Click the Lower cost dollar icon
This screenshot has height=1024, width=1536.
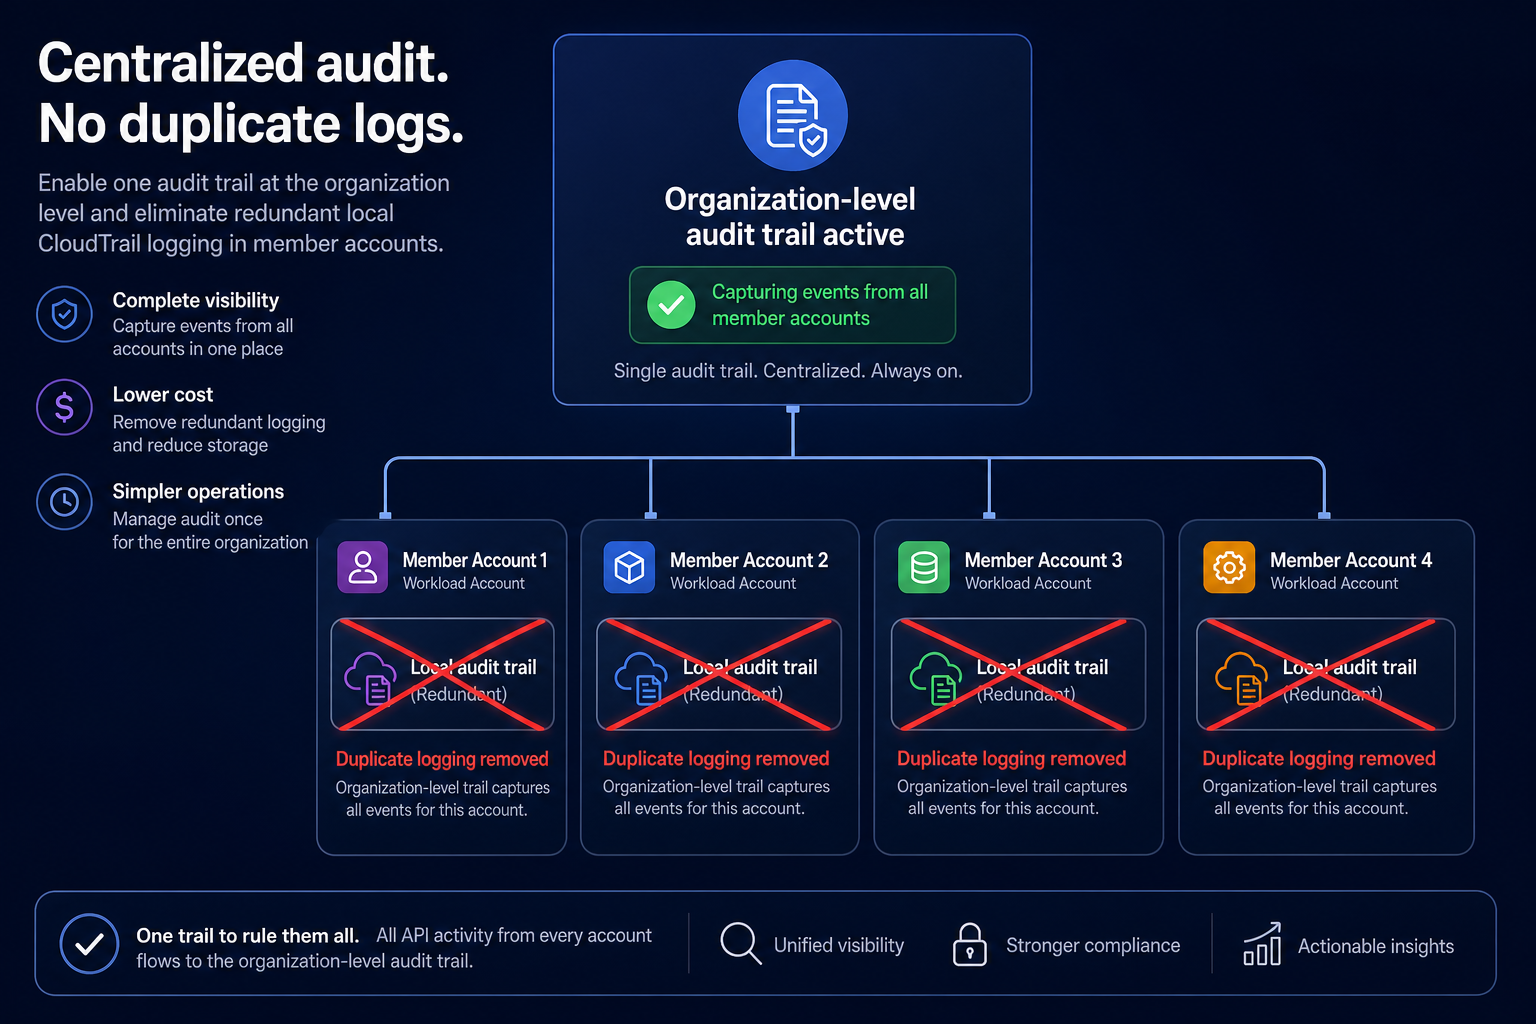tap(65, 407)
